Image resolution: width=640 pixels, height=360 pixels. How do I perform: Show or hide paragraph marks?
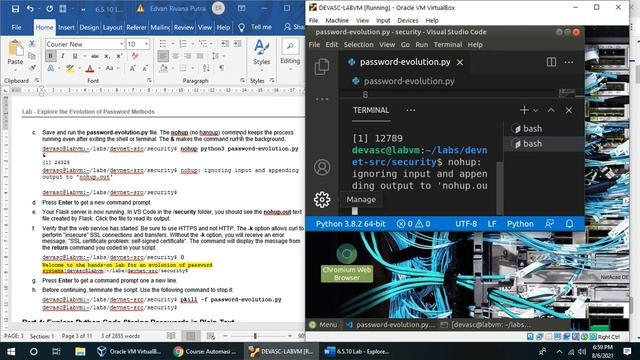click(x=222, y=69)
